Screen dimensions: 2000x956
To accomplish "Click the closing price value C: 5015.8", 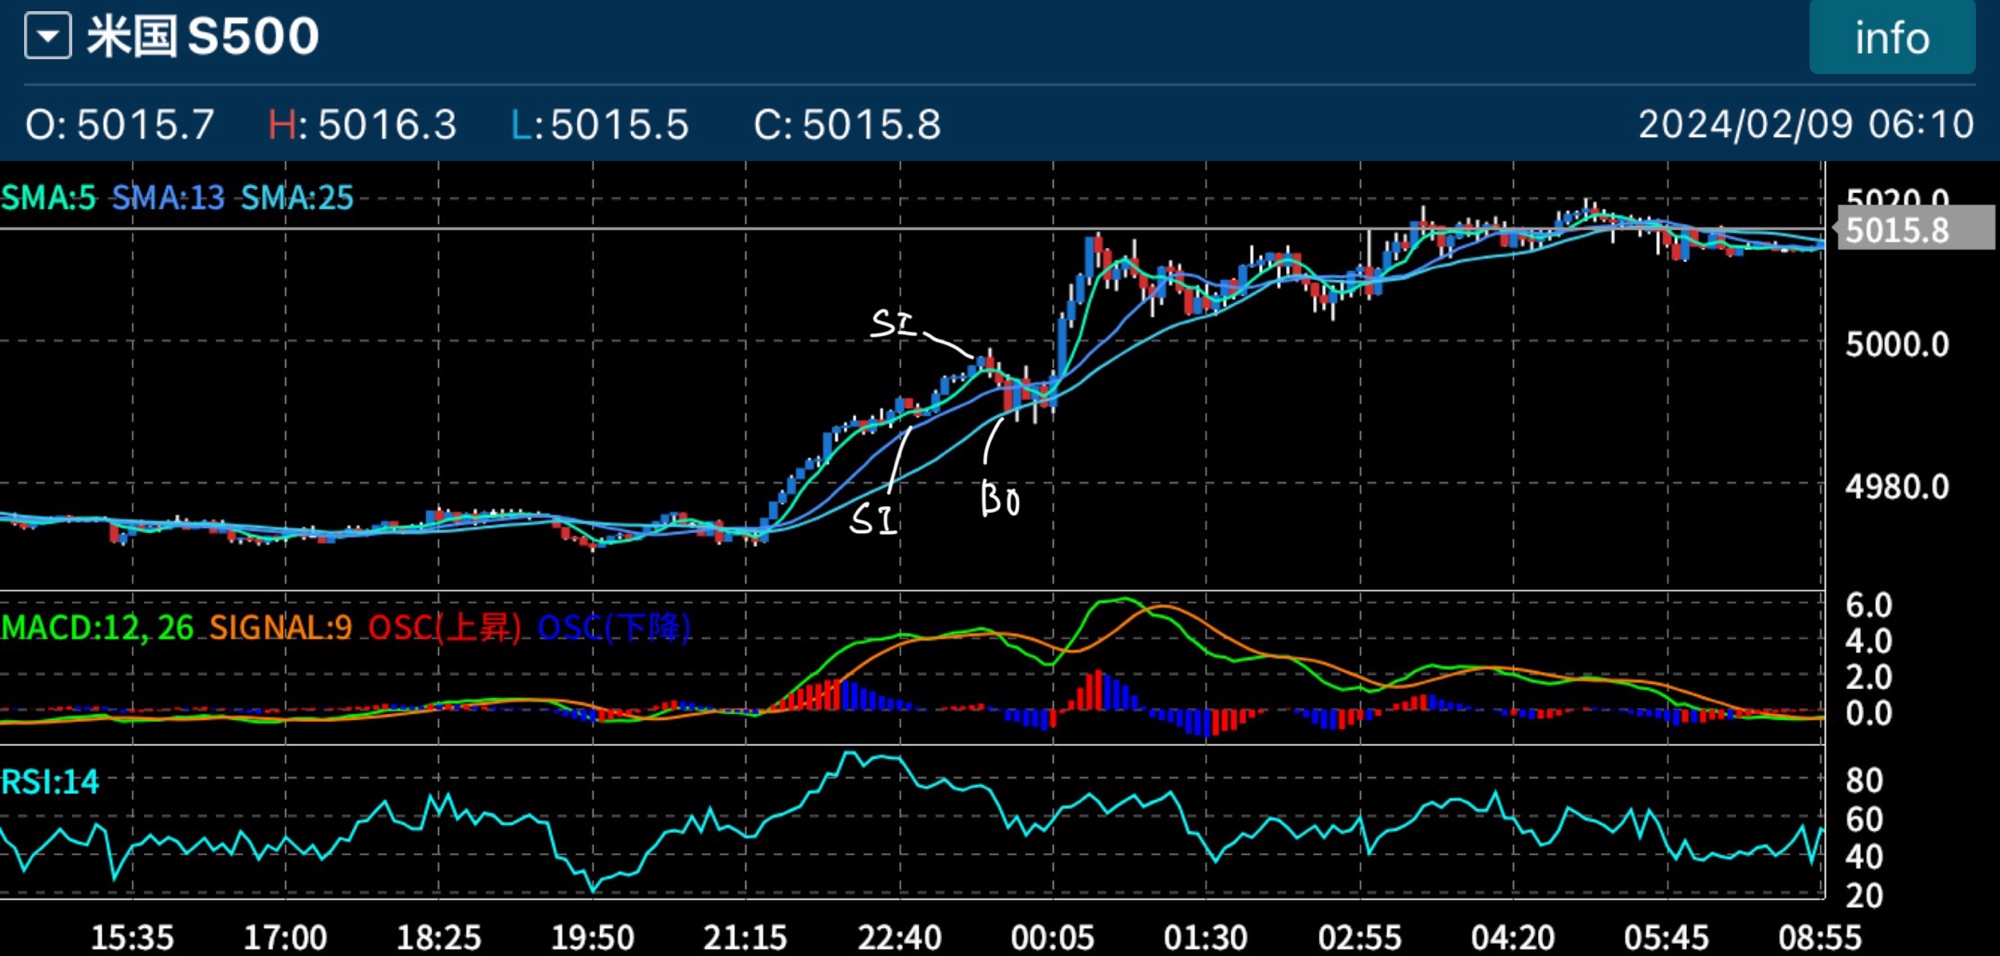I will [x=847, y=125].
